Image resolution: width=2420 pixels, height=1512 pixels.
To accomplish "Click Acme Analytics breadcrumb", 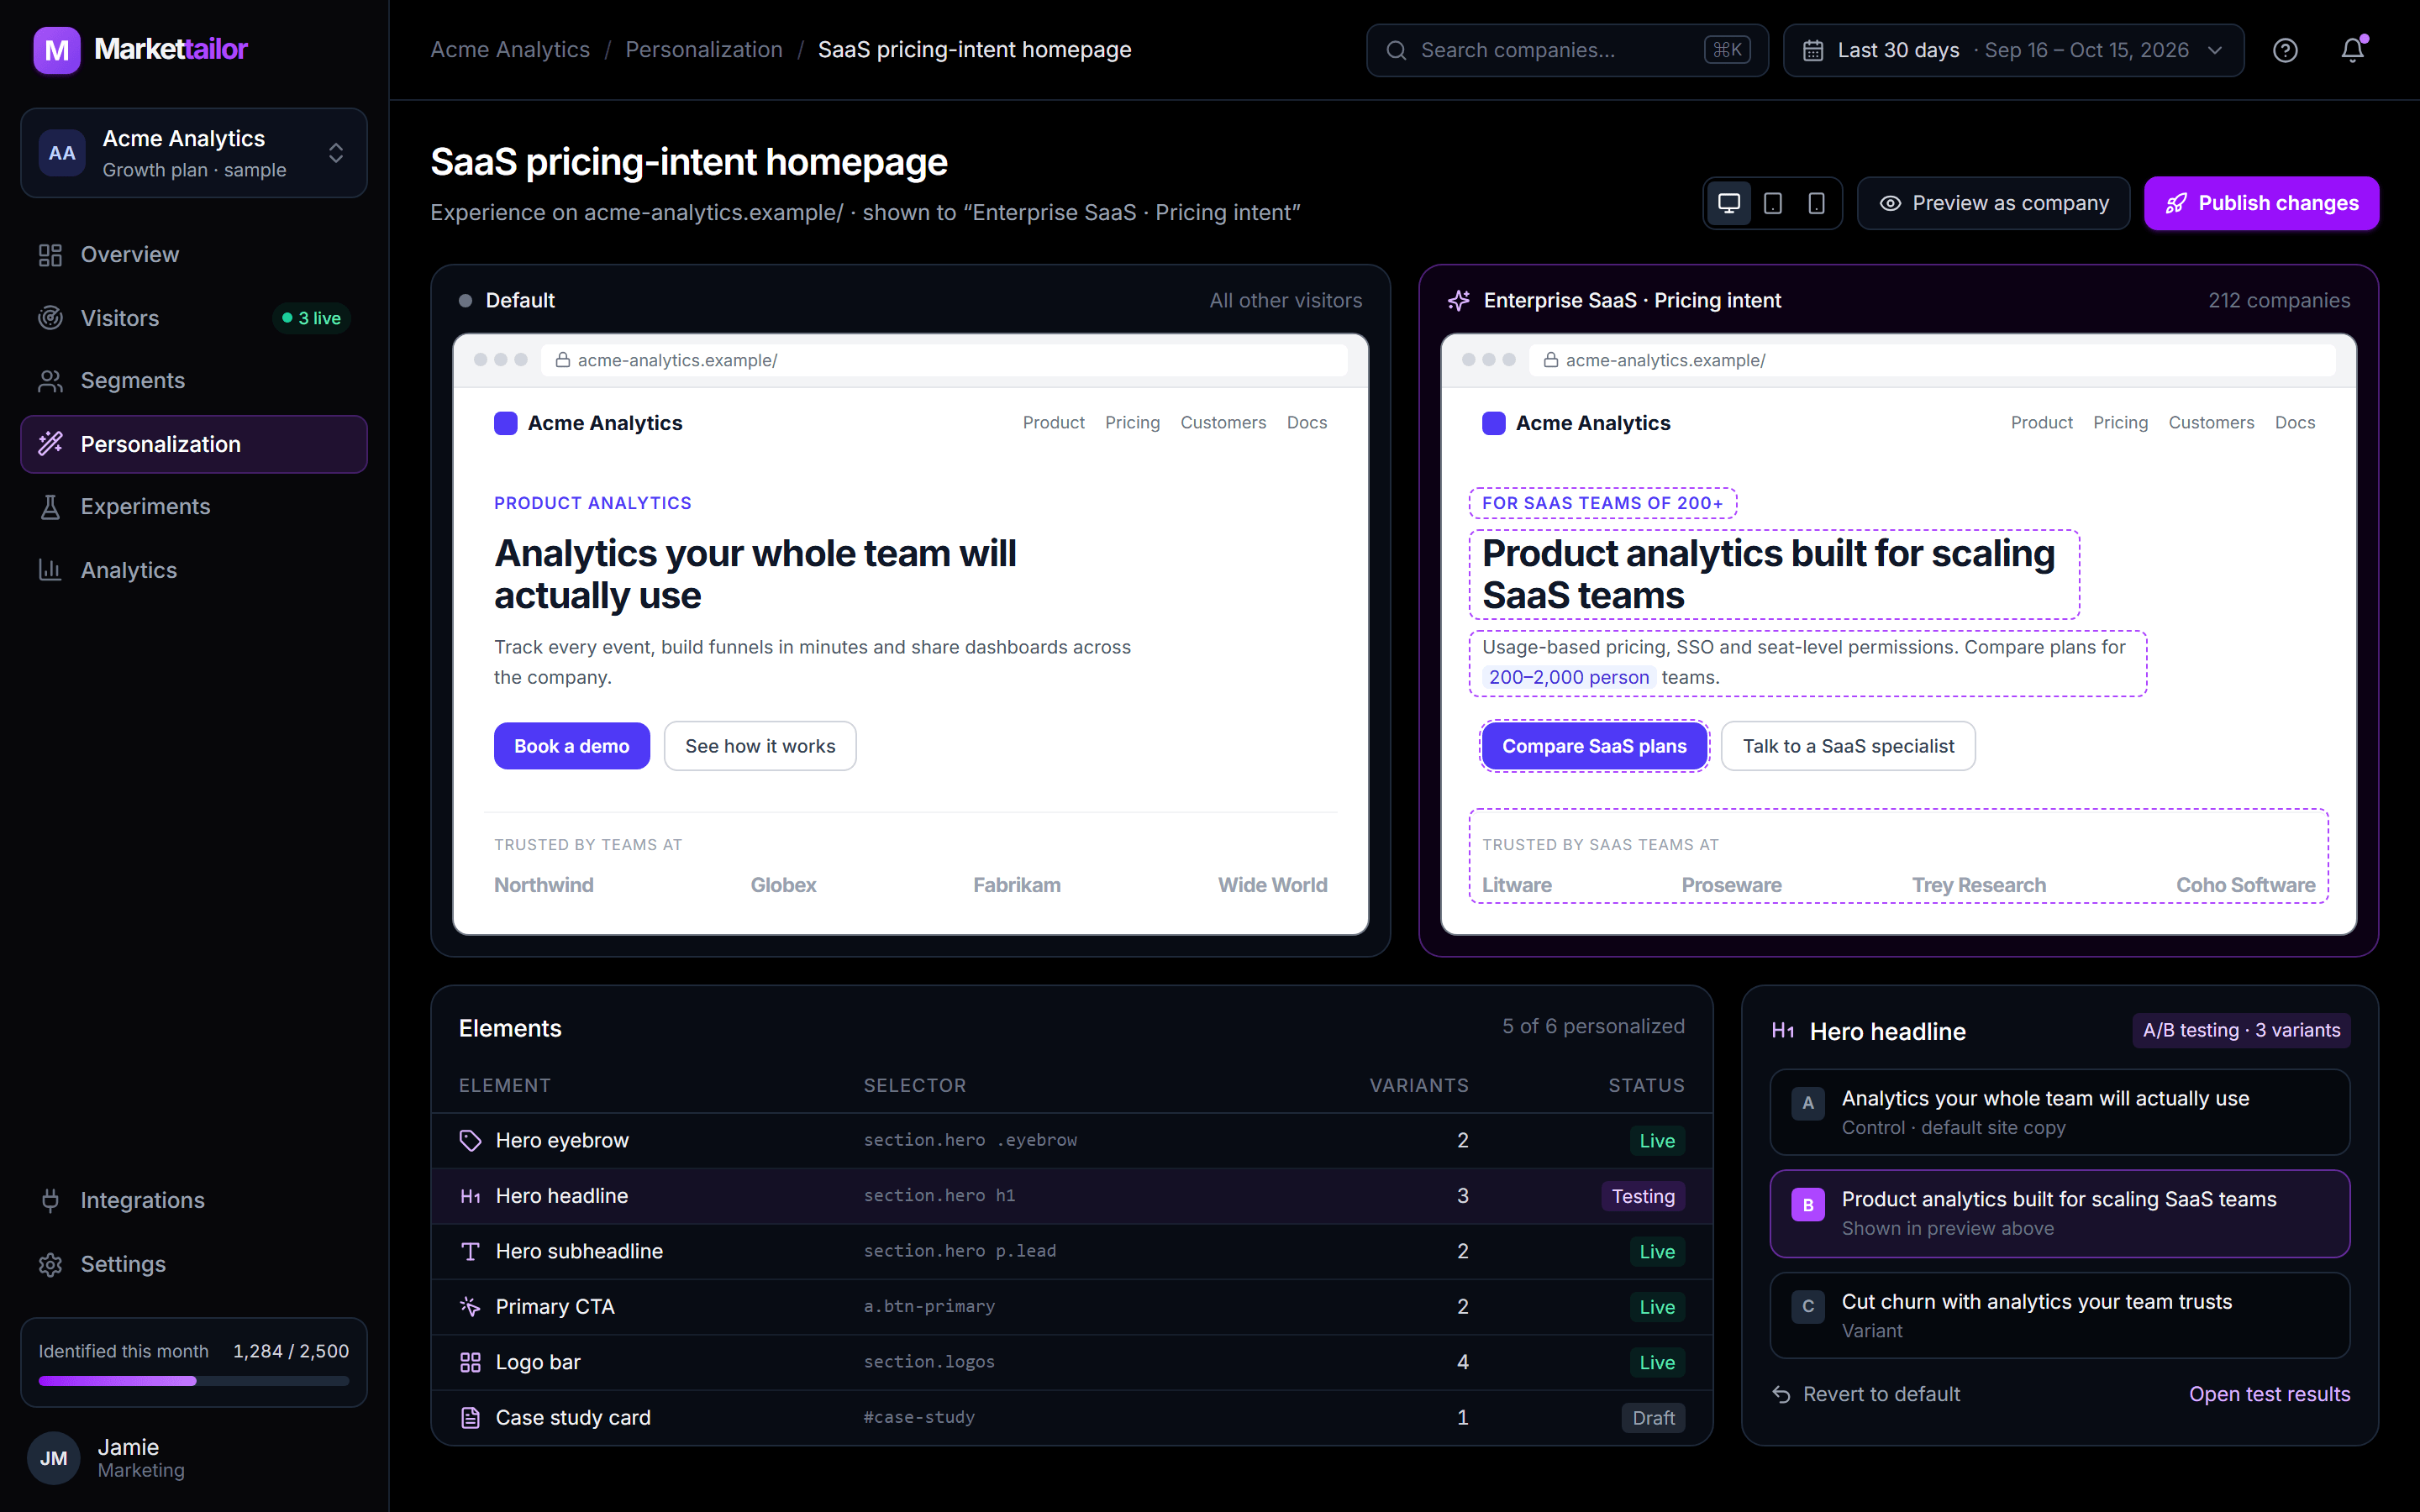I will click(510, 50).
